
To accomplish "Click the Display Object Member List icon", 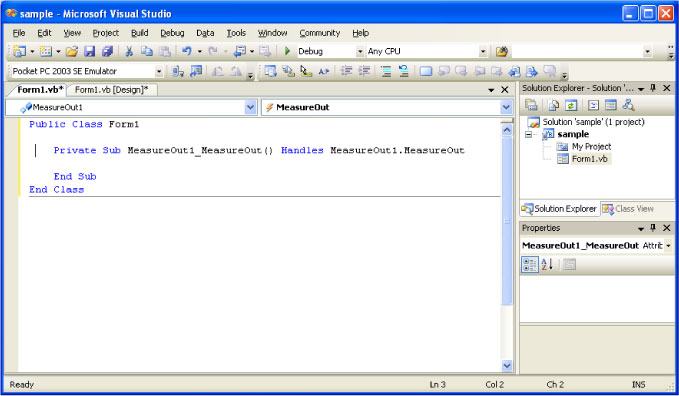I will point(270,71).
